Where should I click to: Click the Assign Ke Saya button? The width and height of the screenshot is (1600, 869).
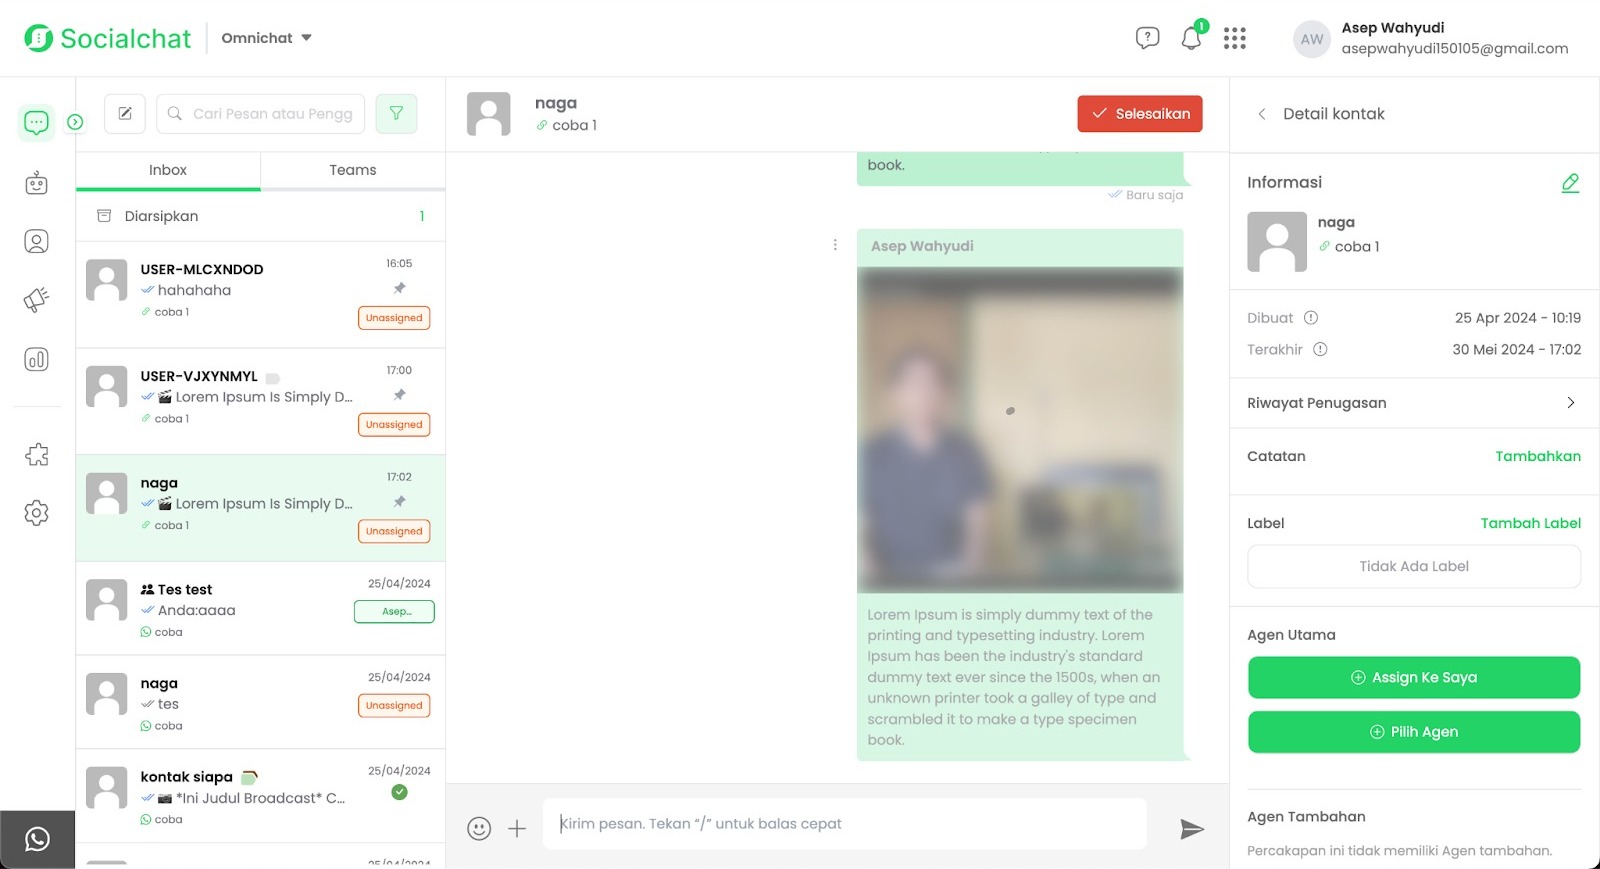(1413, 678)
